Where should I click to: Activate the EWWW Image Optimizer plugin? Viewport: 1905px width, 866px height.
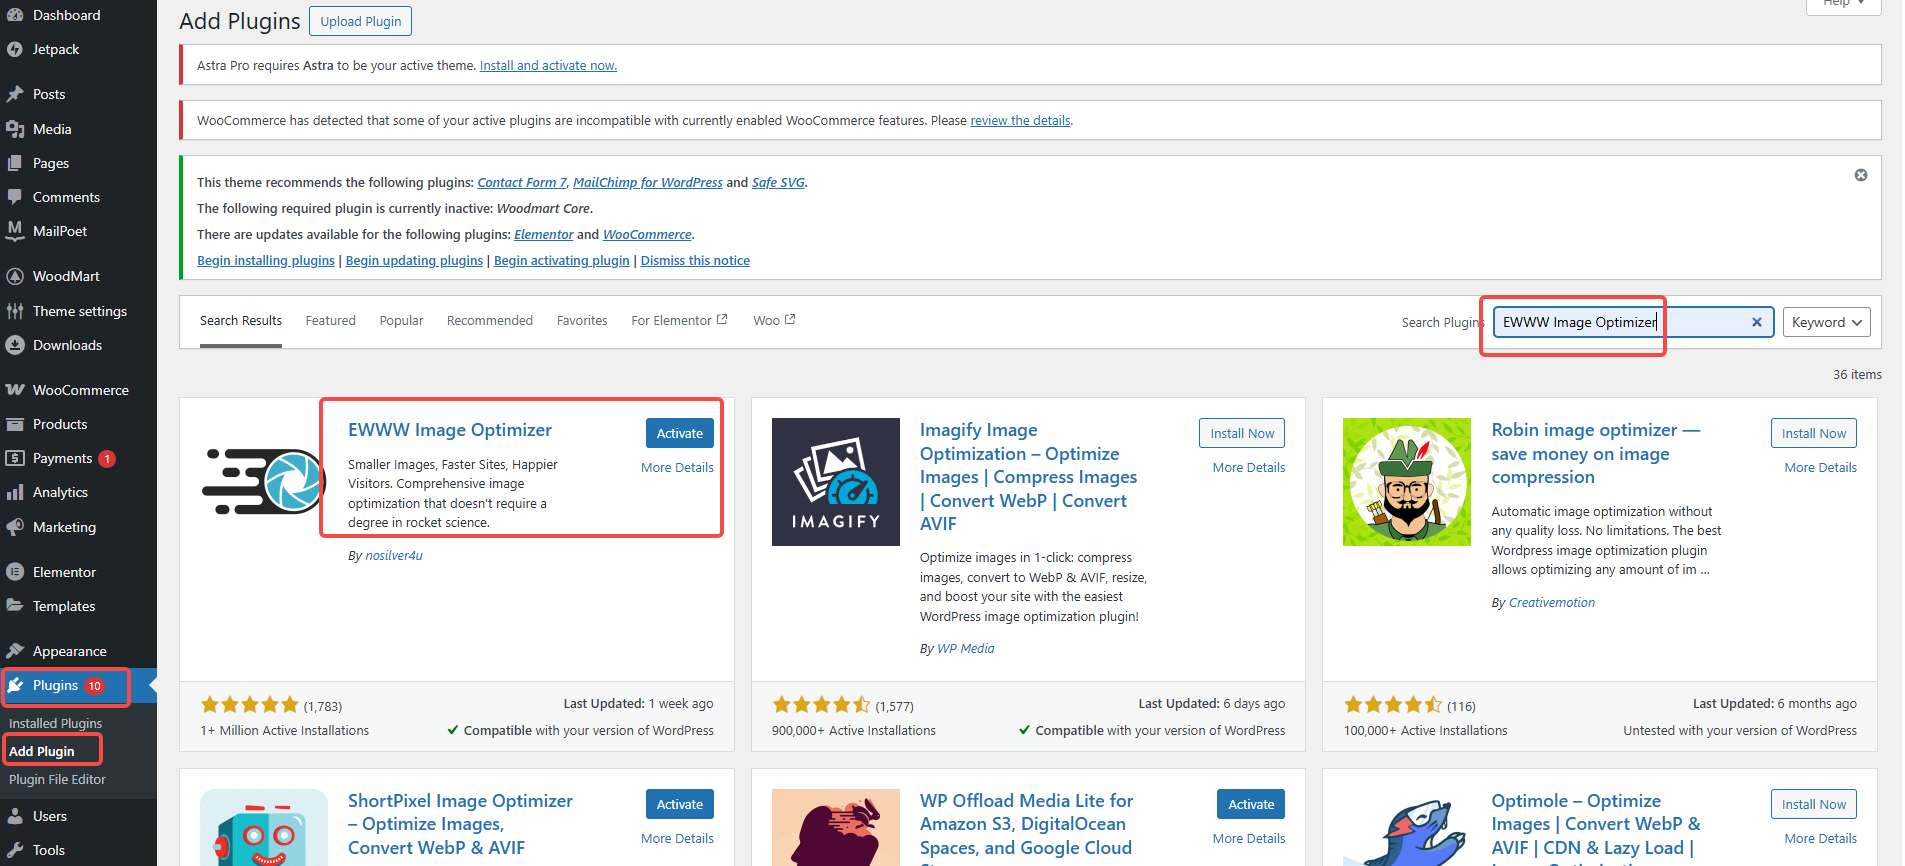pos(679,433)
